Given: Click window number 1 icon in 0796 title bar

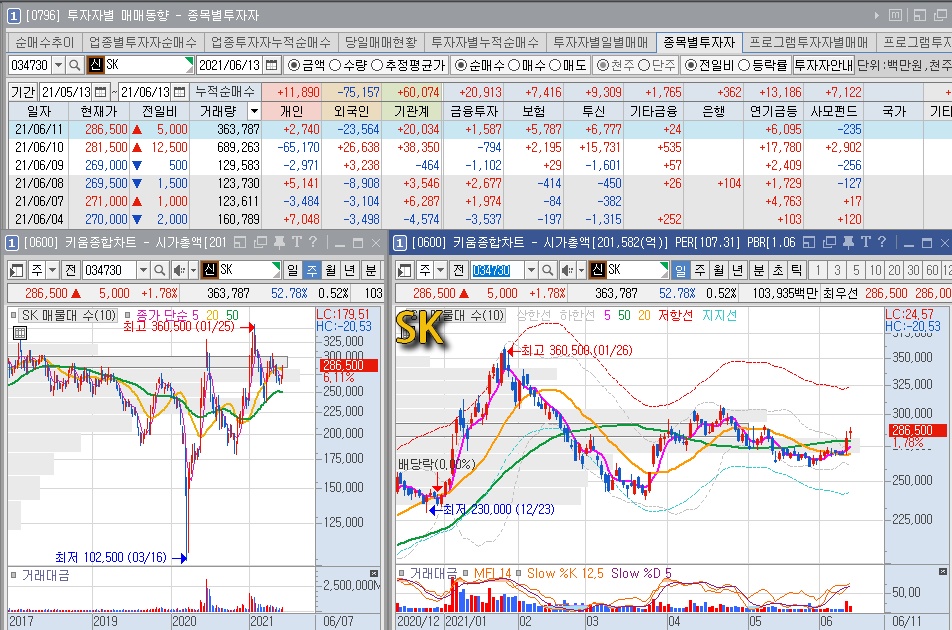Looking at the screenshot, I should coord(13,16).
